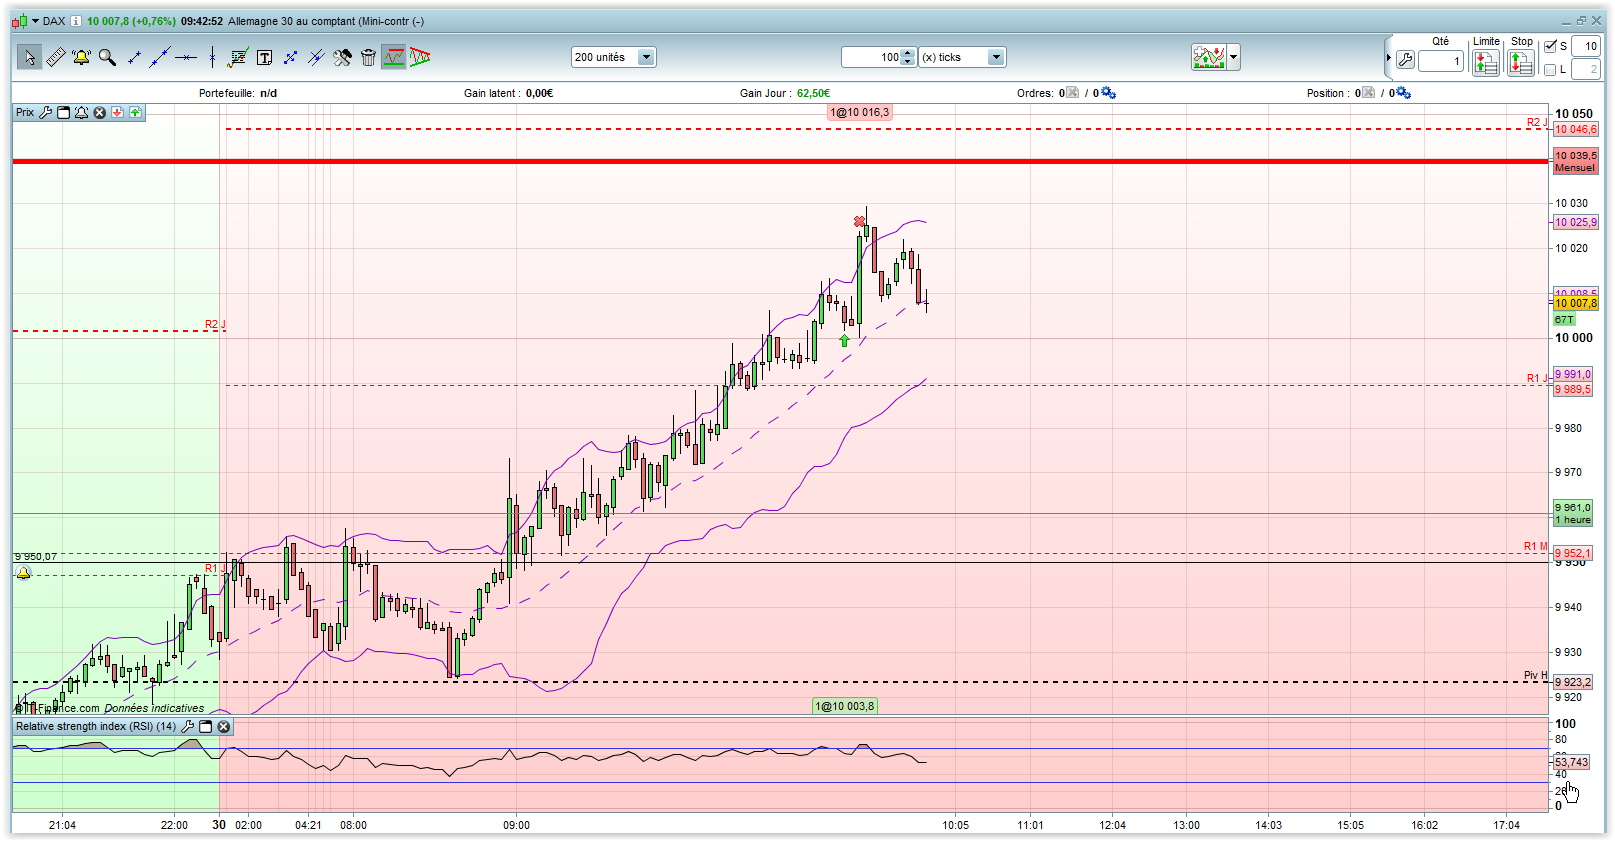Close the Prix panel with X icon
1615x841 pixels.
100,112
